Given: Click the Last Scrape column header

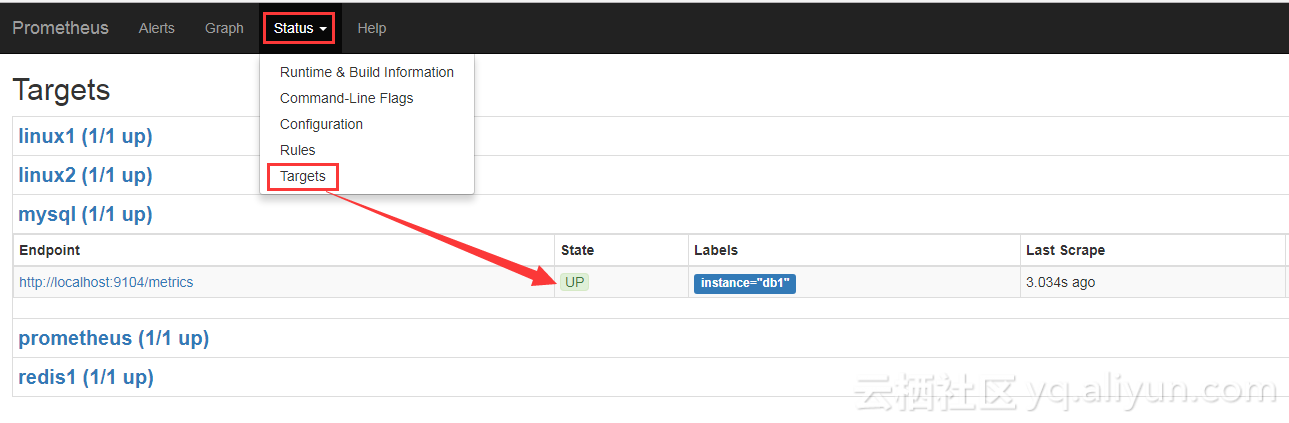Looking at the screenshot, I should pyautogui.click(x=1065, y=250).
